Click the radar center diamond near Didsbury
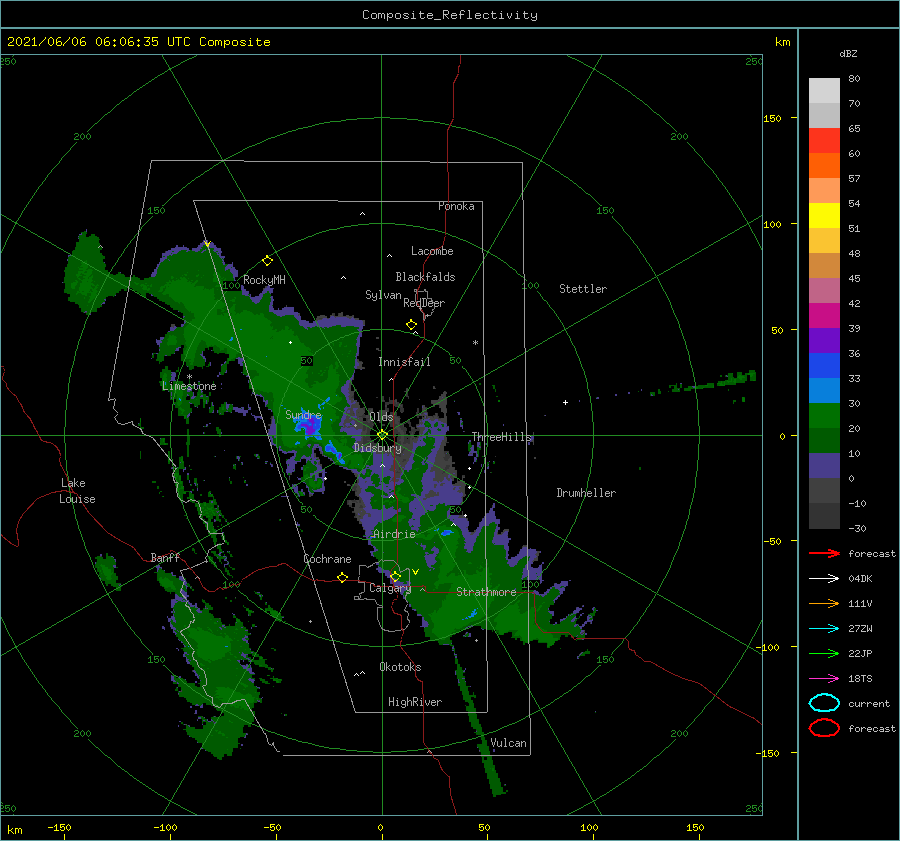Screen dimensions: 900x841 (x=382, y=435)
